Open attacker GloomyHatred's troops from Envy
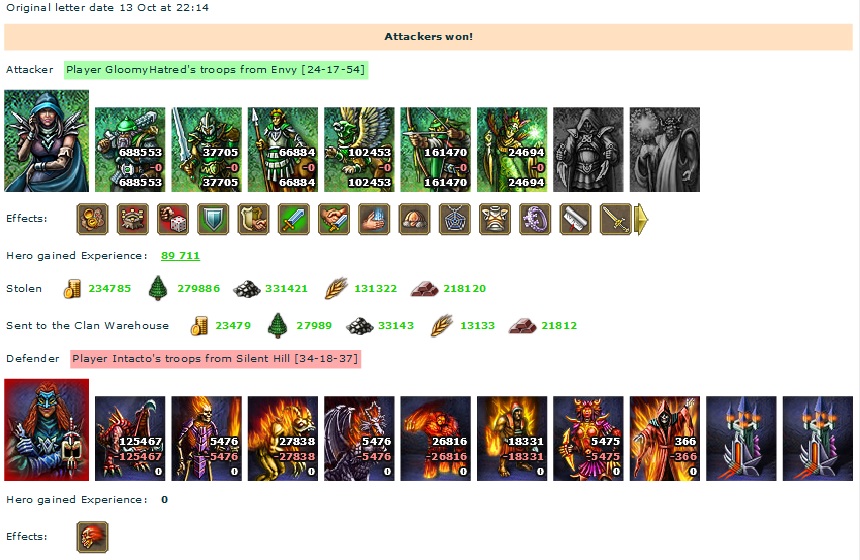The image size is (860, 560). click(x=216, y=70)
